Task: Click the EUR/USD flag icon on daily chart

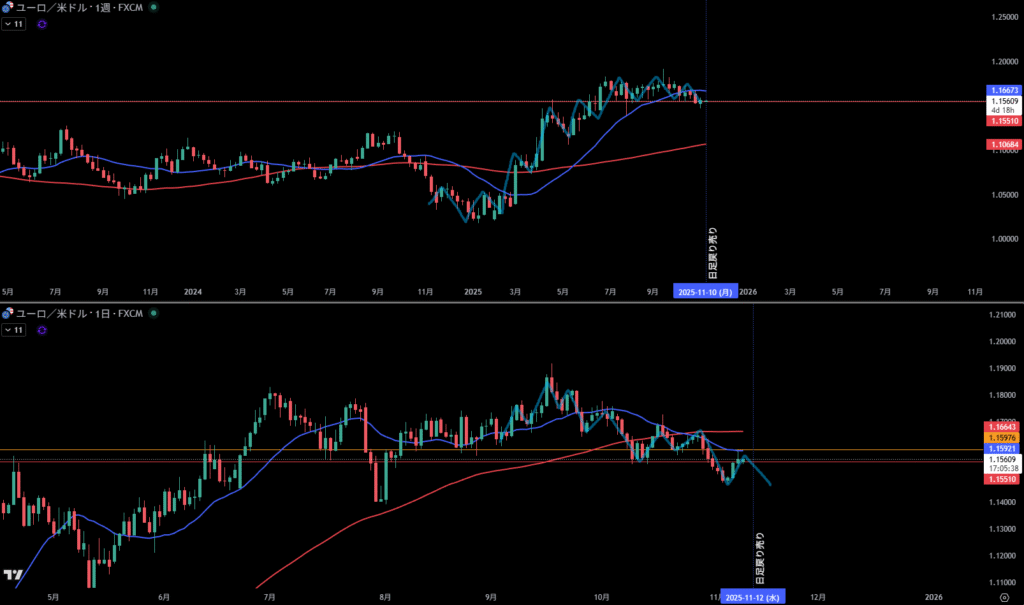Action: [x=7, y=314]
